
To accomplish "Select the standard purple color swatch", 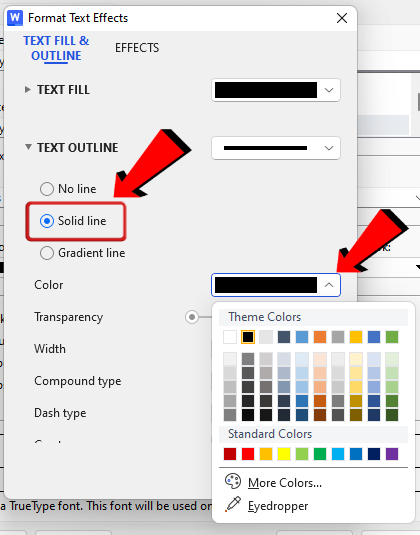I will click(392, 454).
